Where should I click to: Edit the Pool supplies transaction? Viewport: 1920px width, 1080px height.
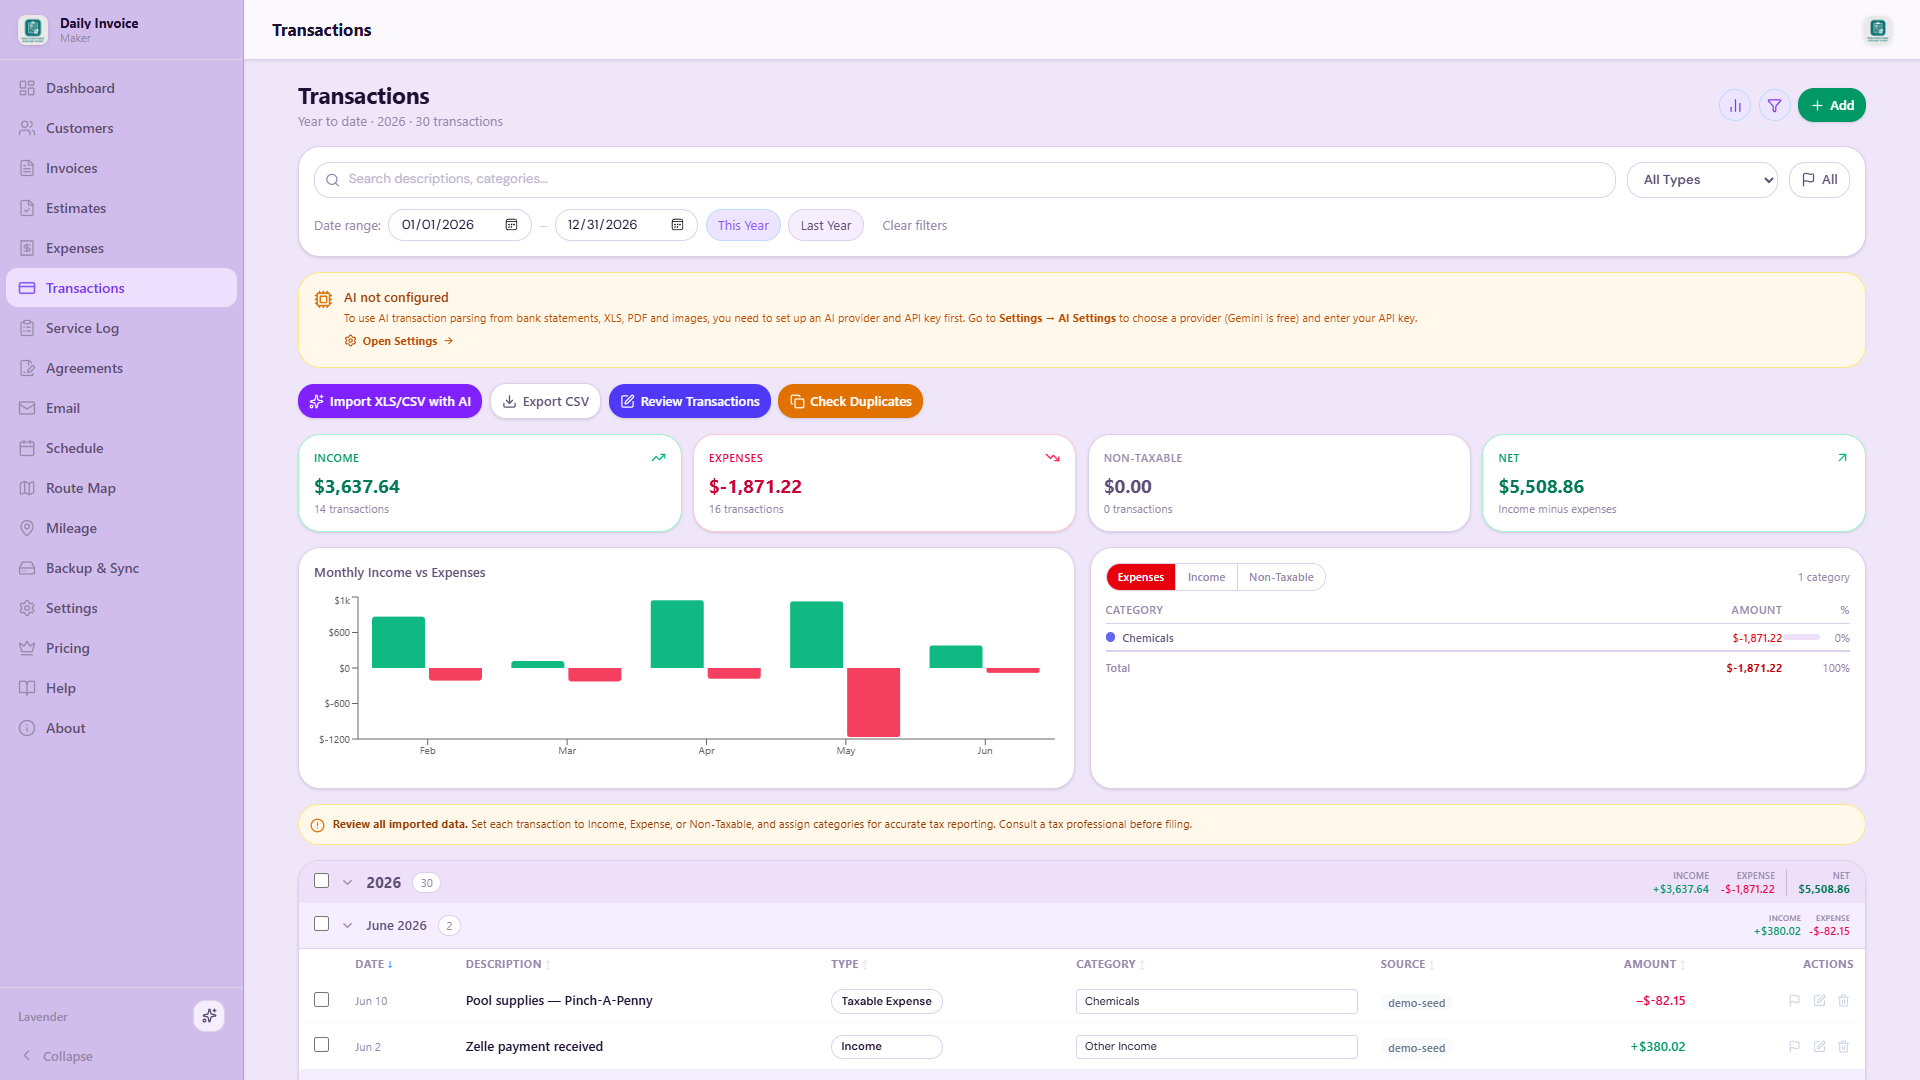coord(1819,1000)
